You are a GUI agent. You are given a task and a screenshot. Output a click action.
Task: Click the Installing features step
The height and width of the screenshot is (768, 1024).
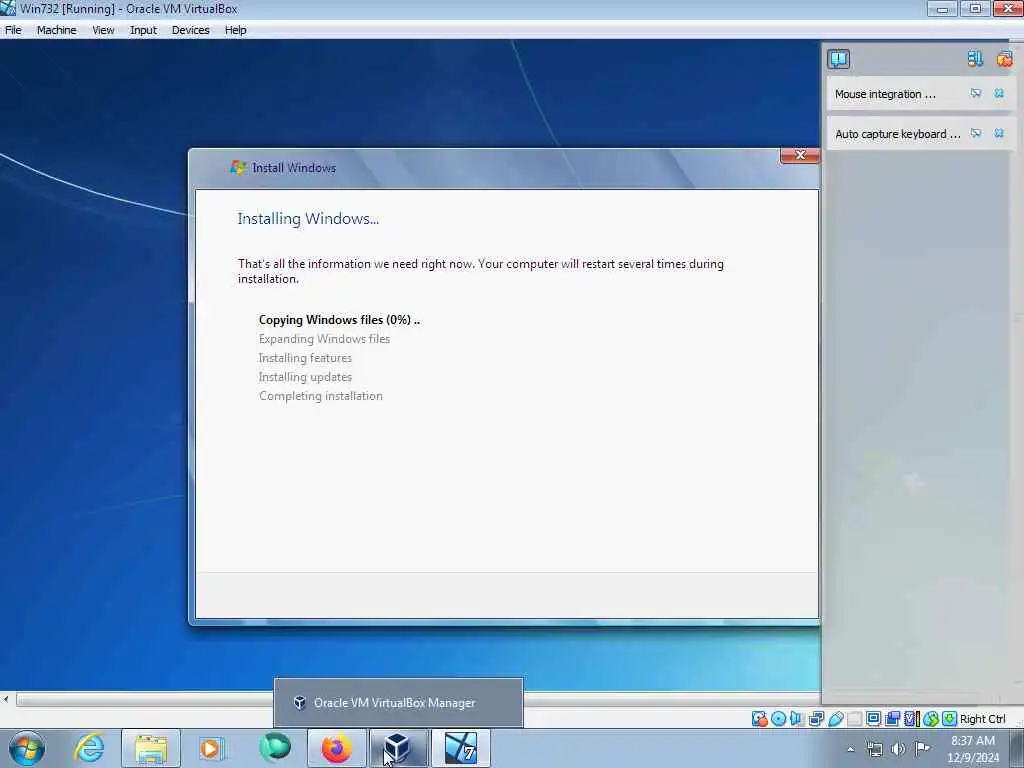pos(305,358)
